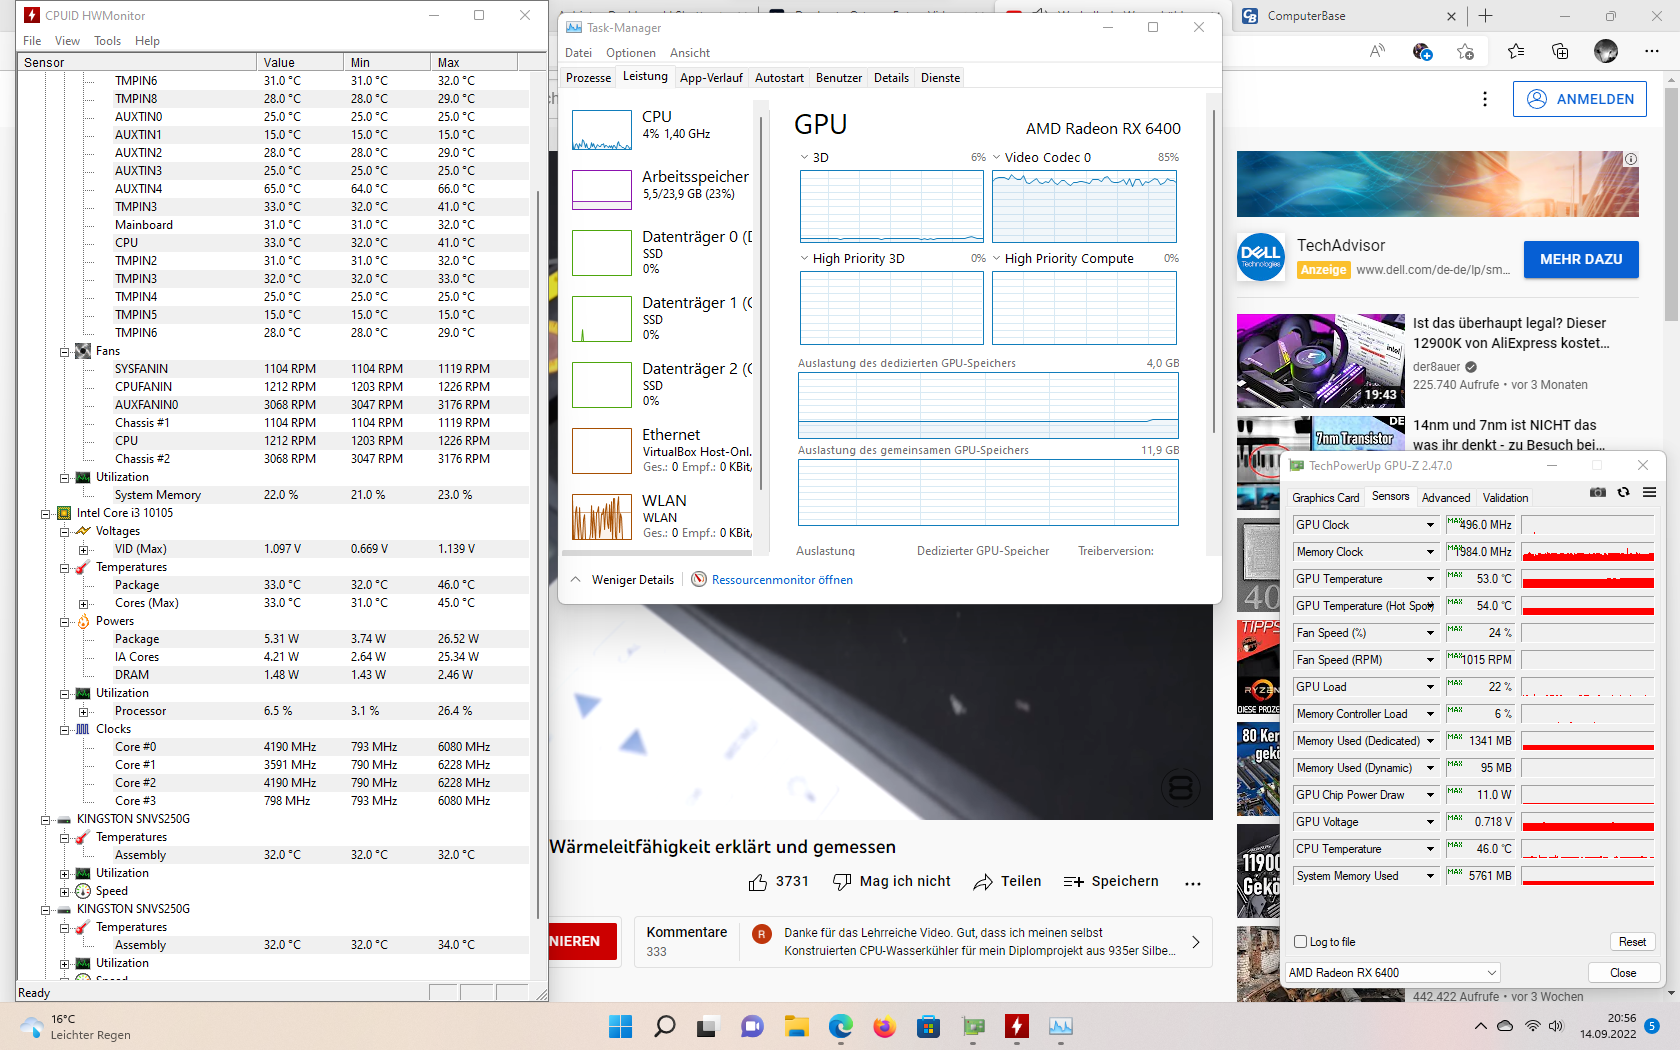
Task: Open a new browser tab
Action: pos(1486,15)
